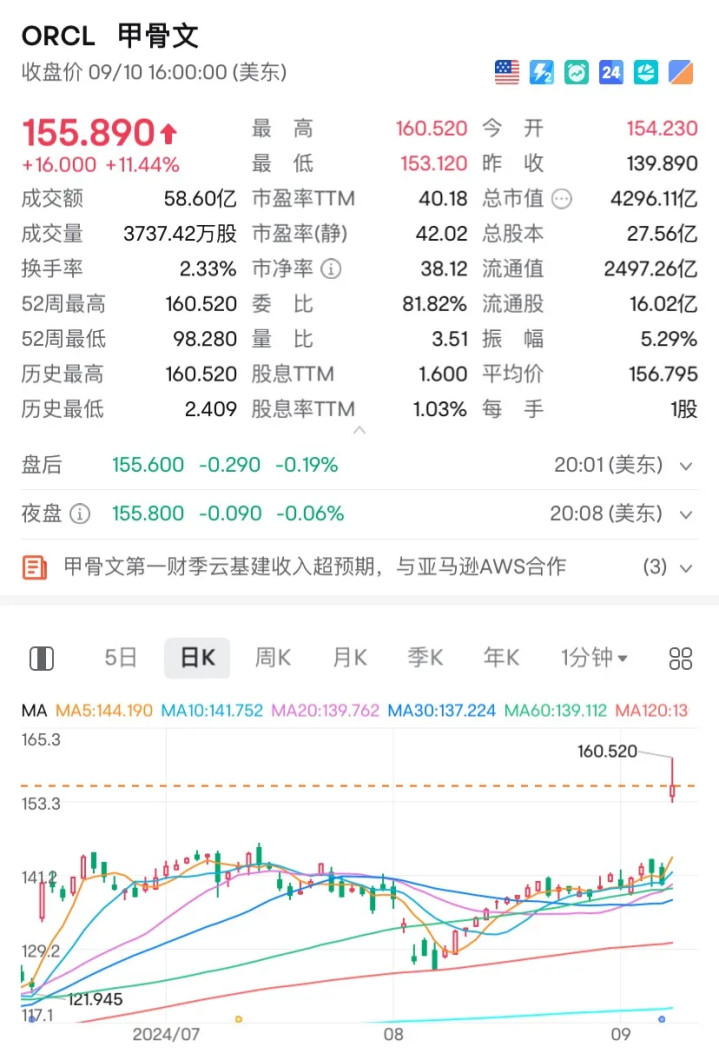Tap the MA10:141.752 indicator value
Image resolution: width=719 pixels, height=1060 pixels.
pyautogui.click(x=212, y=710)
